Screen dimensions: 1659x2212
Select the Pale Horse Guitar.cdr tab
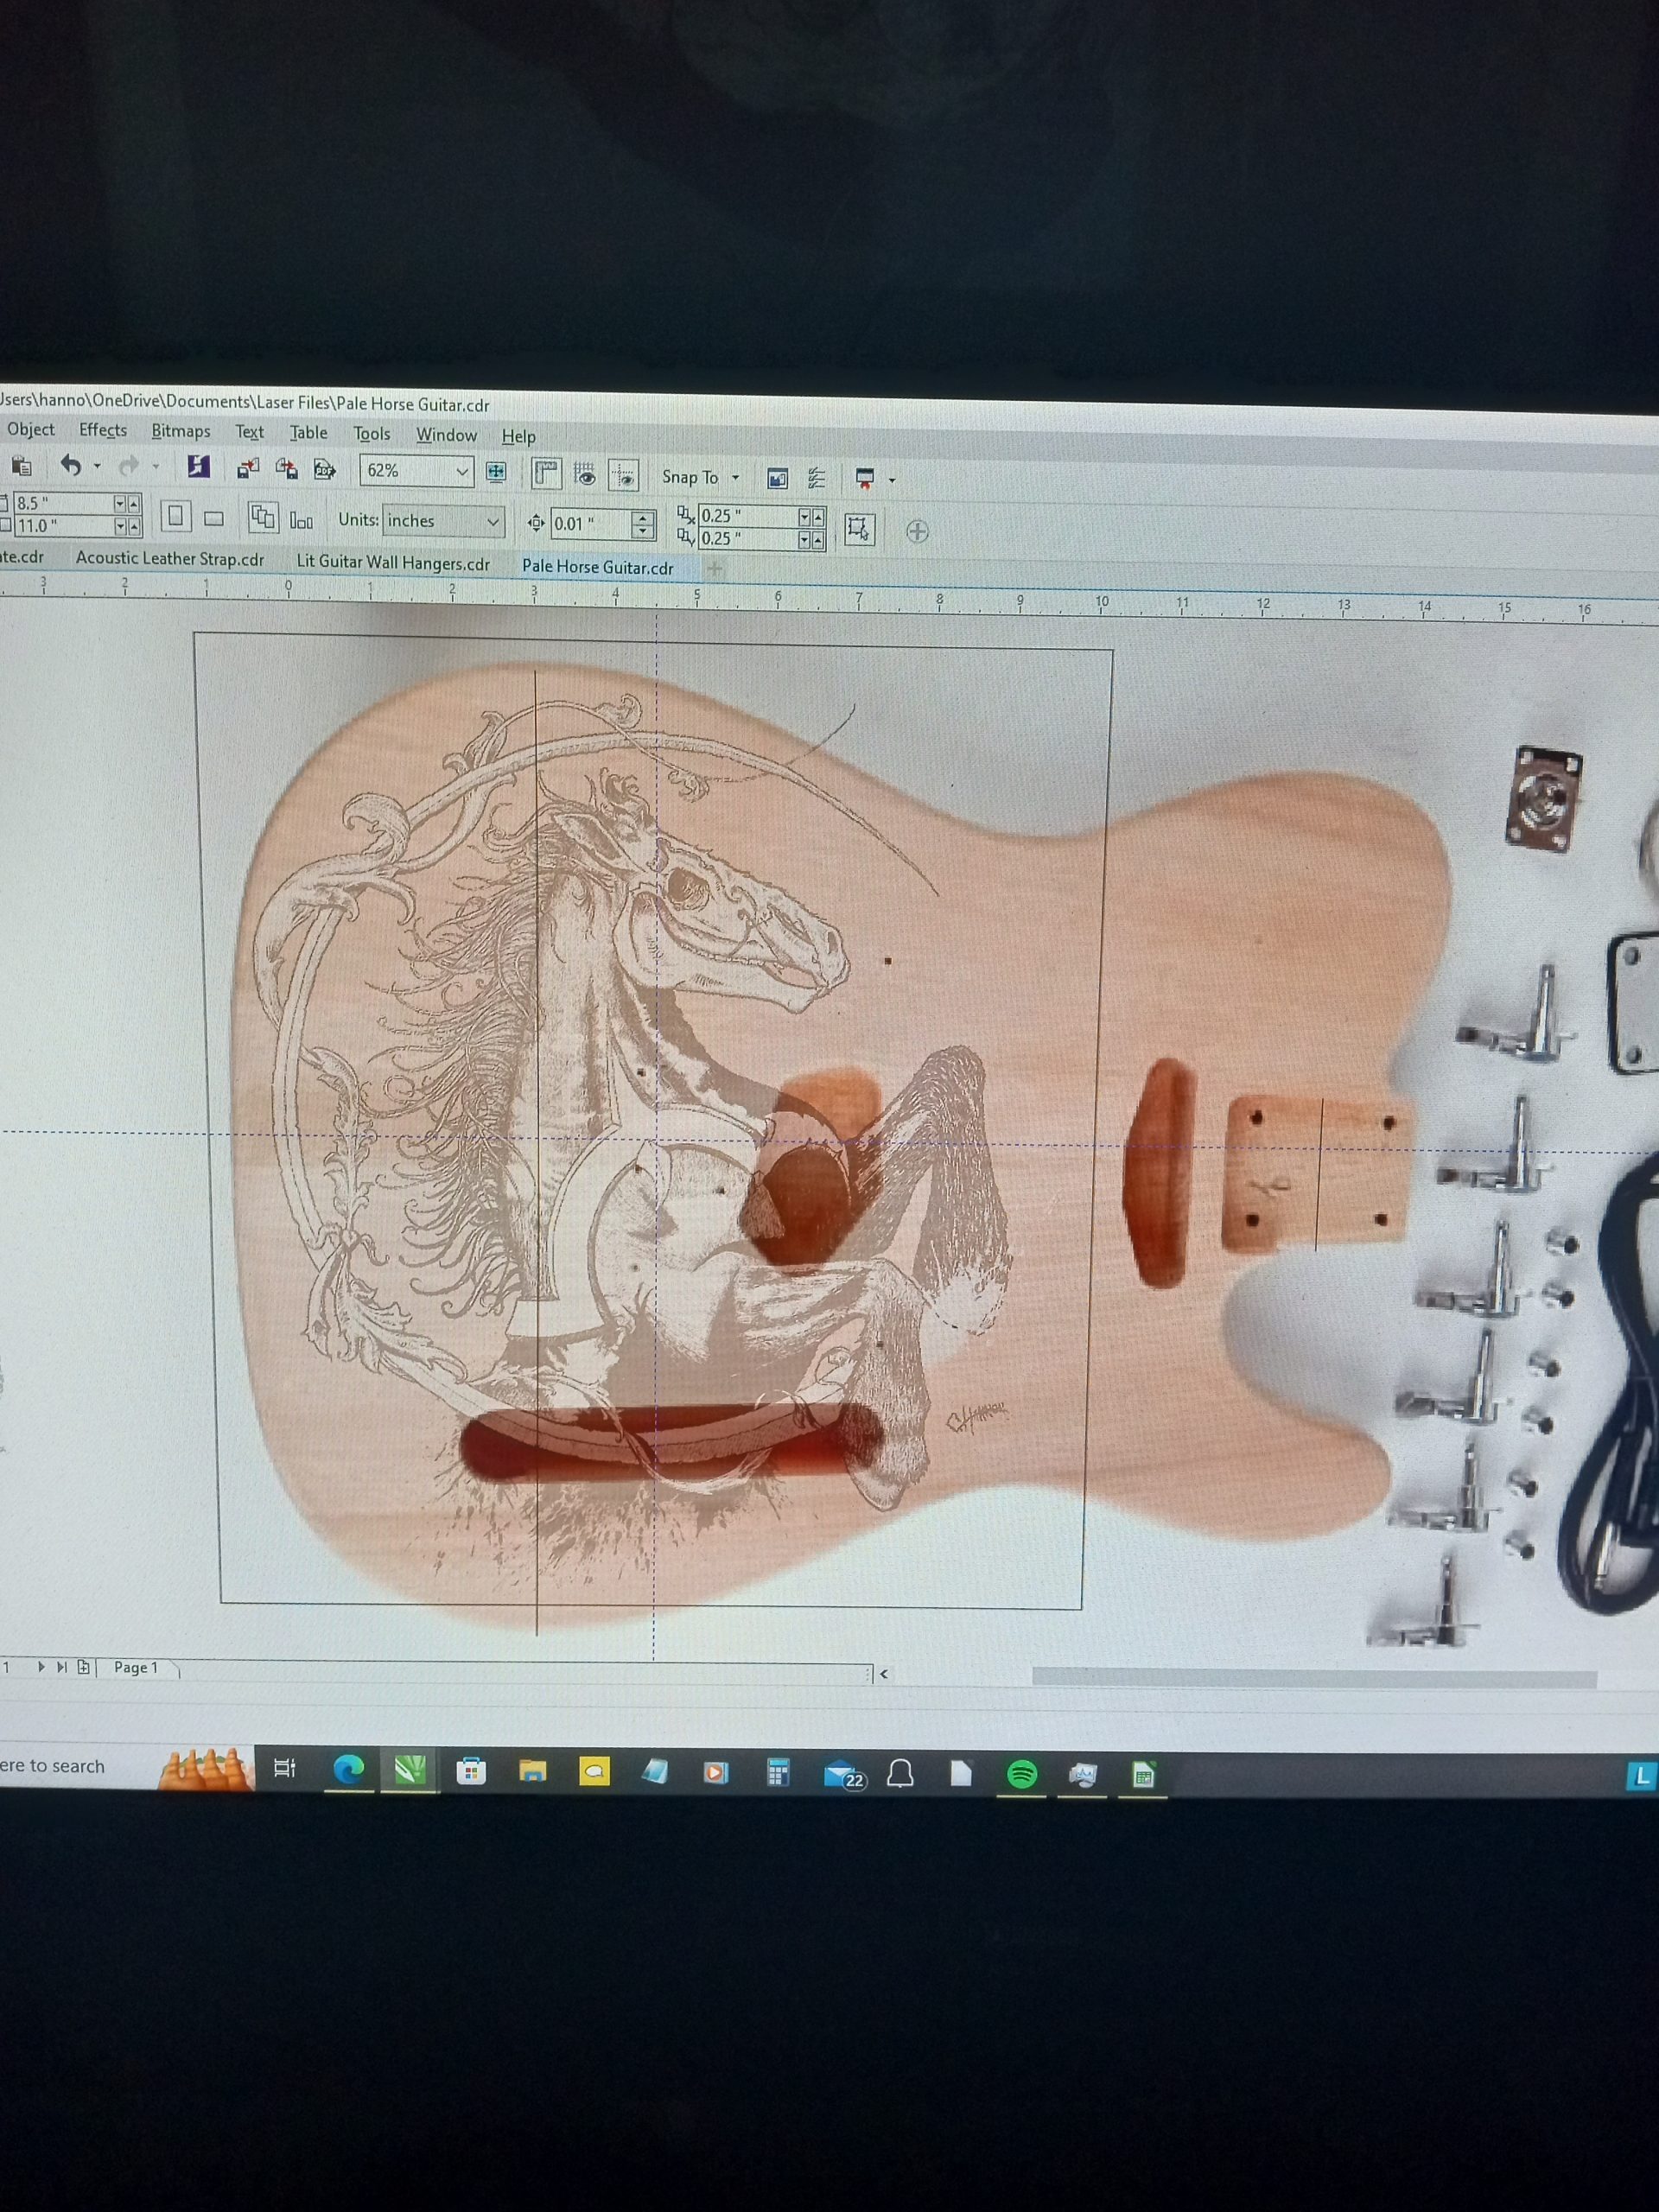point(597,567)
